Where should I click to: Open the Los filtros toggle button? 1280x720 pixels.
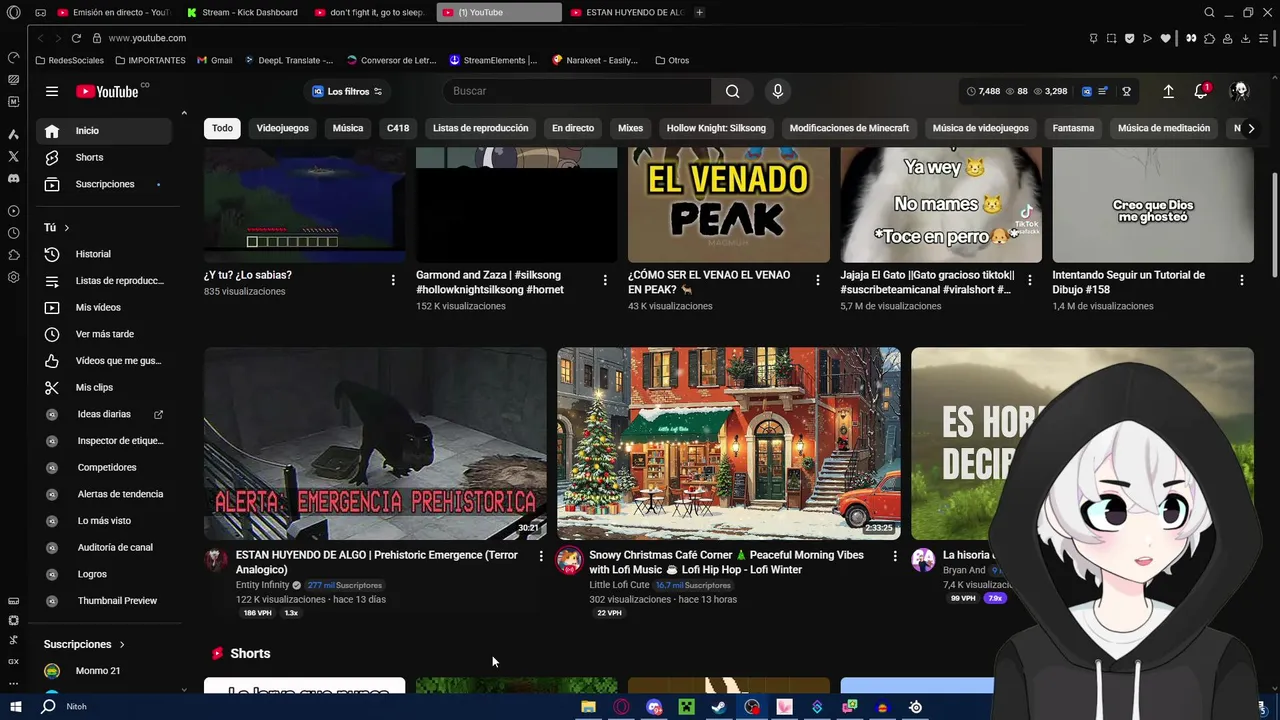[347, 91]
